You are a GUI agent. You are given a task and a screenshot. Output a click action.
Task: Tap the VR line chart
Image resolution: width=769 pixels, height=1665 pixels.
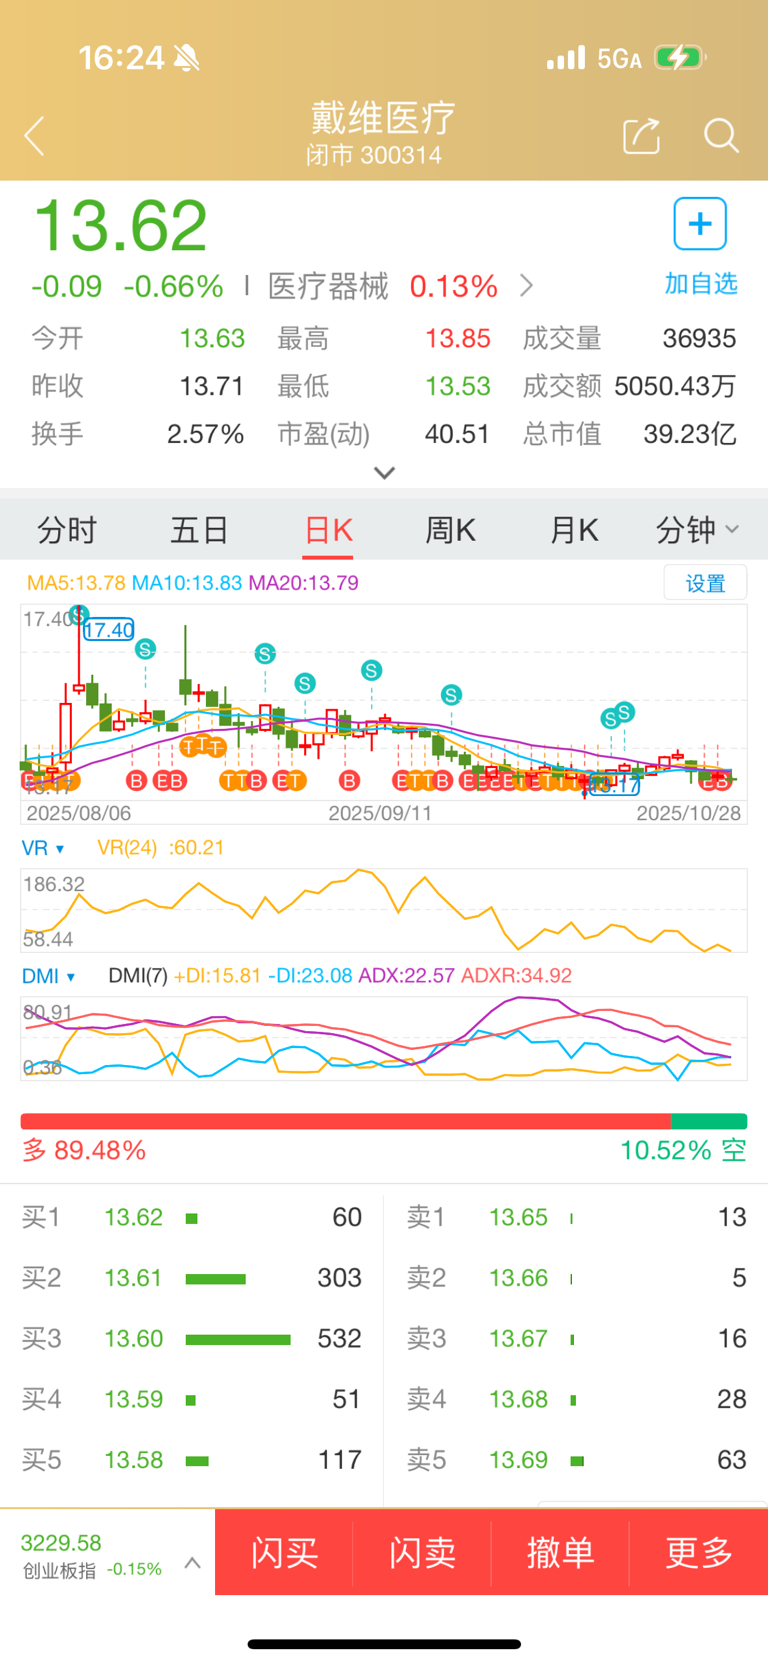tap(384, 910)
